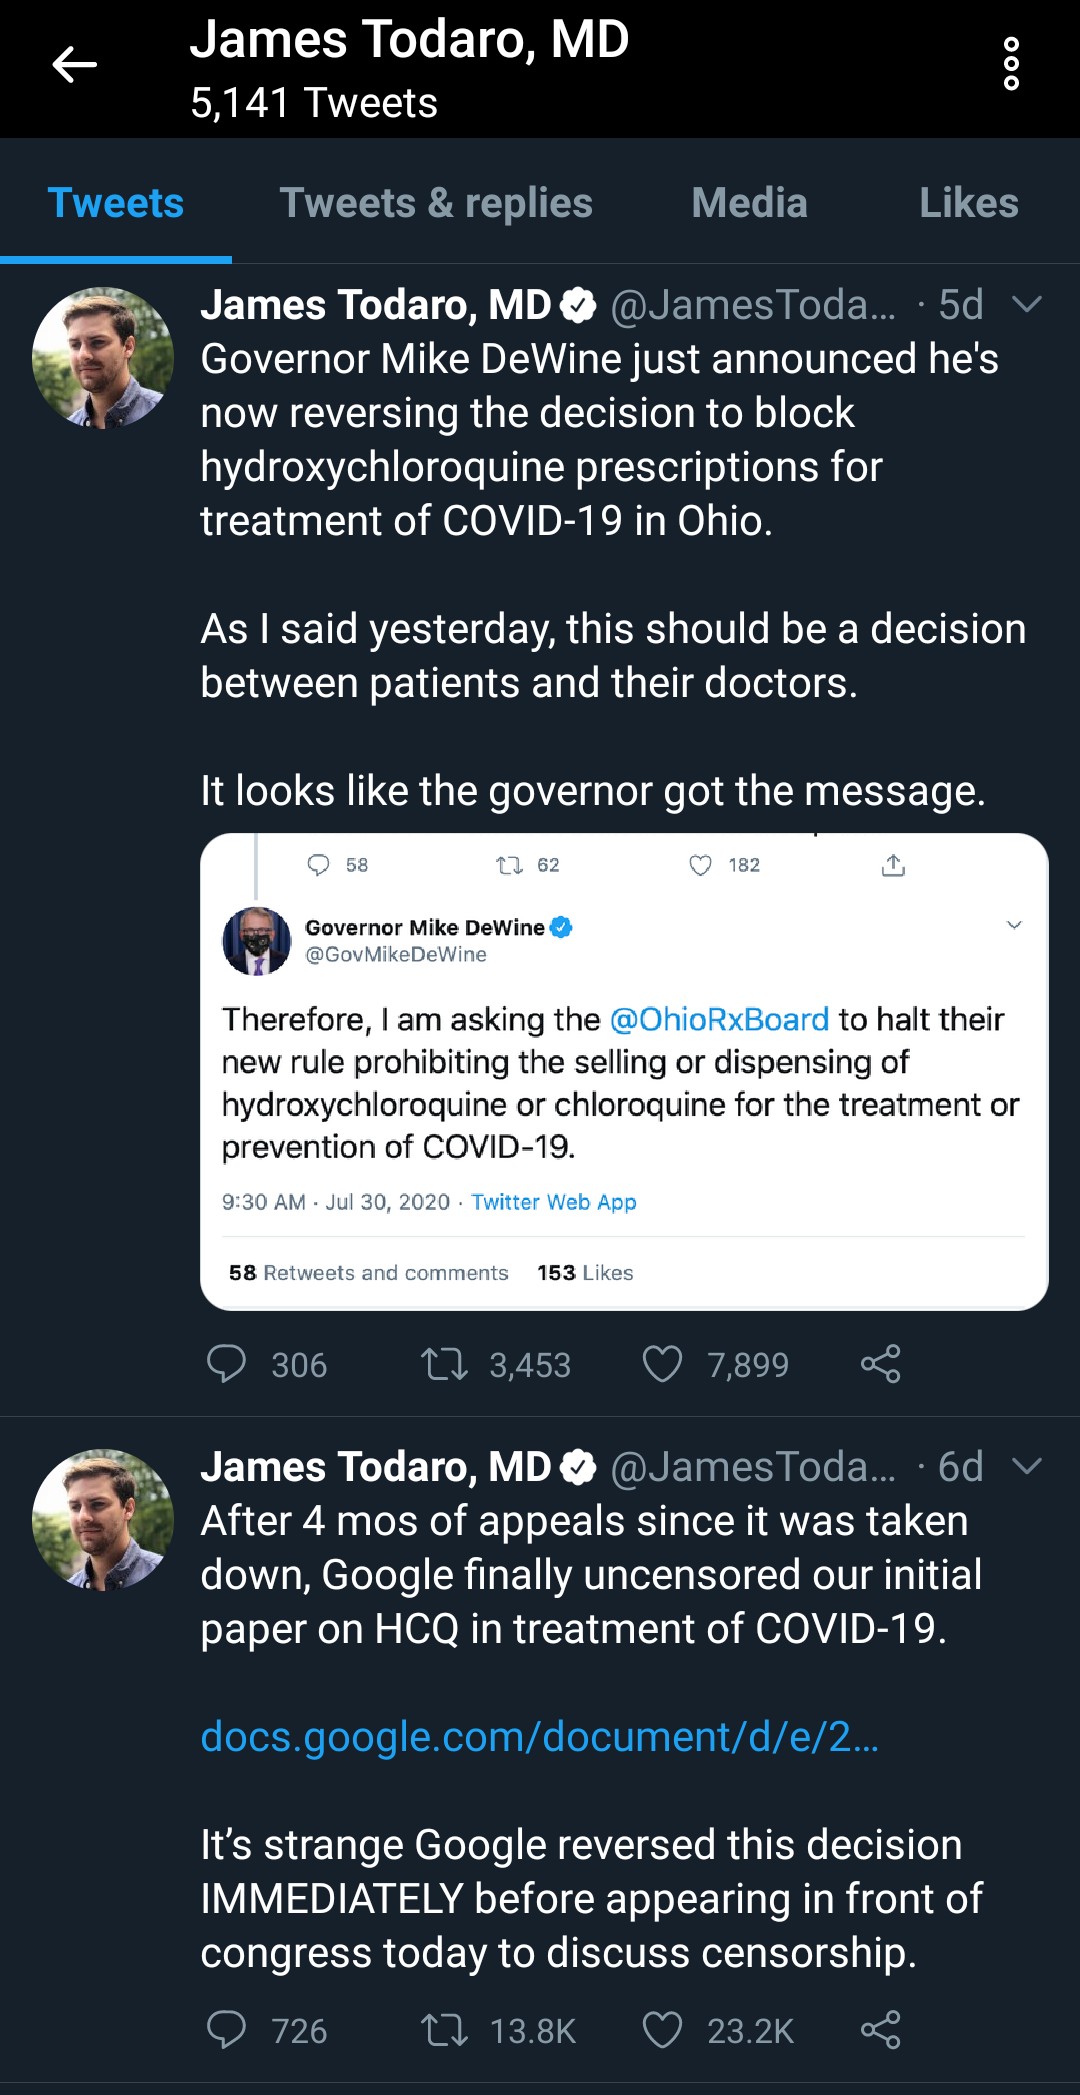This screenshot has width=1080, height=2095.
Task: Like the tweet with 7,899 likes
Action: click(662, 1364)
